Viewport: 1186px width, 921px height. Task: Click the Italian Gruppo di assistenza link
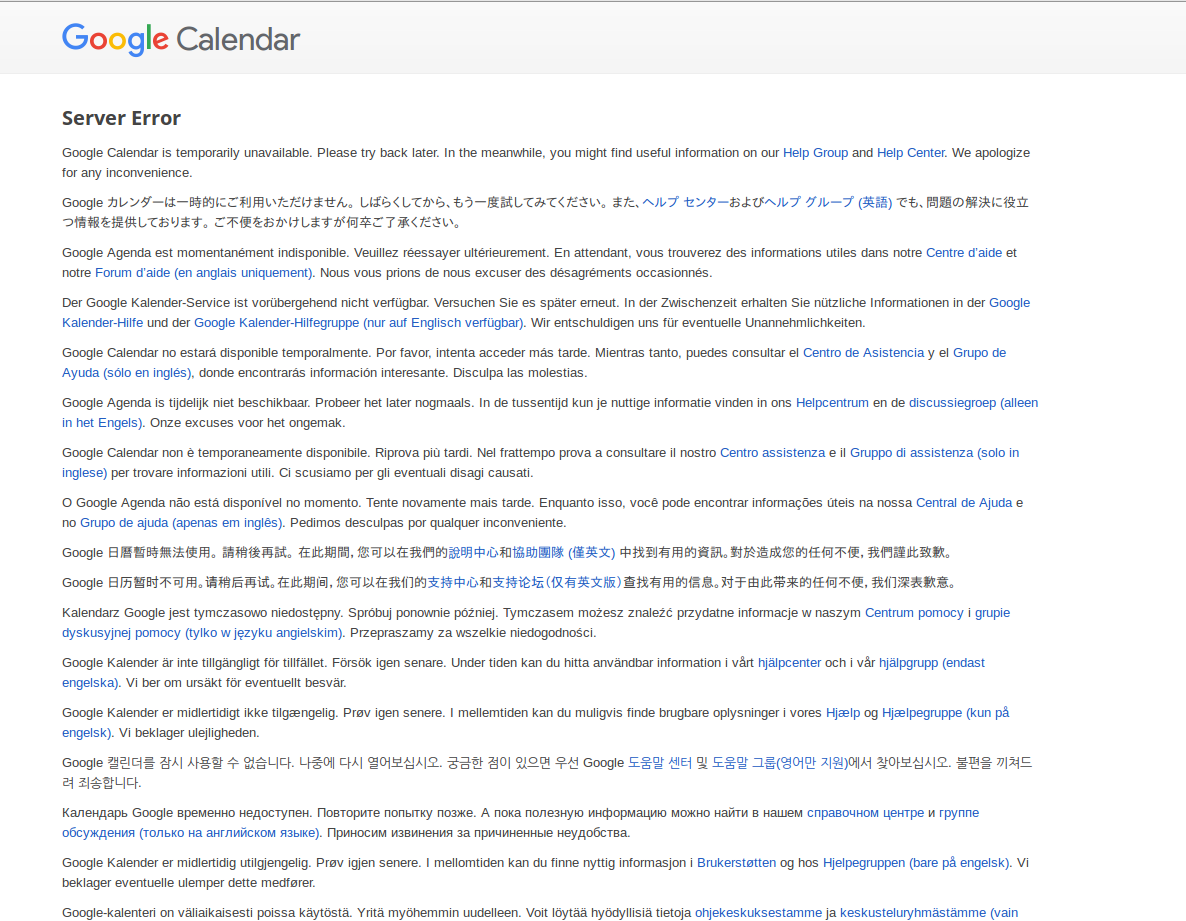[x=934, y=453]
